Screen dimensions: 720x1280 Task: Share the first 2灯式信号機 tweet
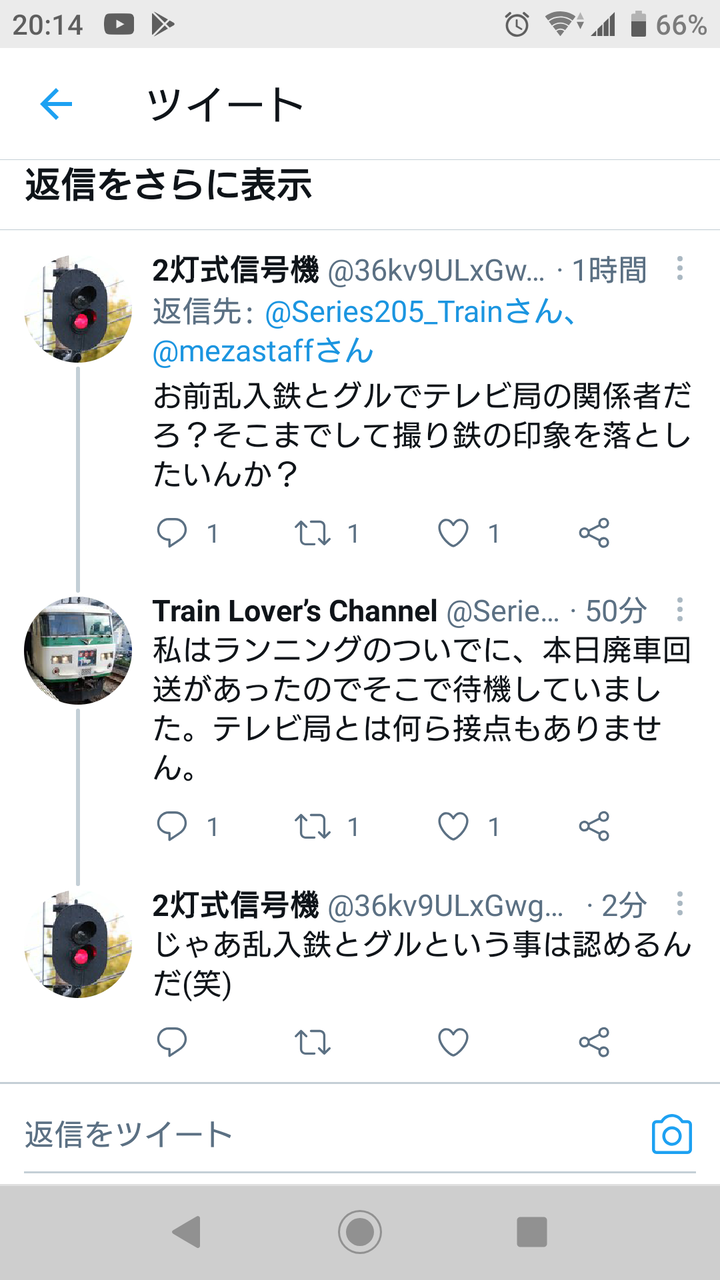pos(594,533)
